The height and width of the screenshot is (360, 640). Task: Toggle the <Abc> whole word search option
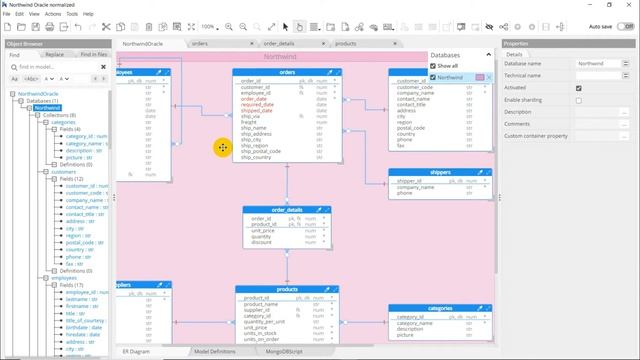coord(31,79)
